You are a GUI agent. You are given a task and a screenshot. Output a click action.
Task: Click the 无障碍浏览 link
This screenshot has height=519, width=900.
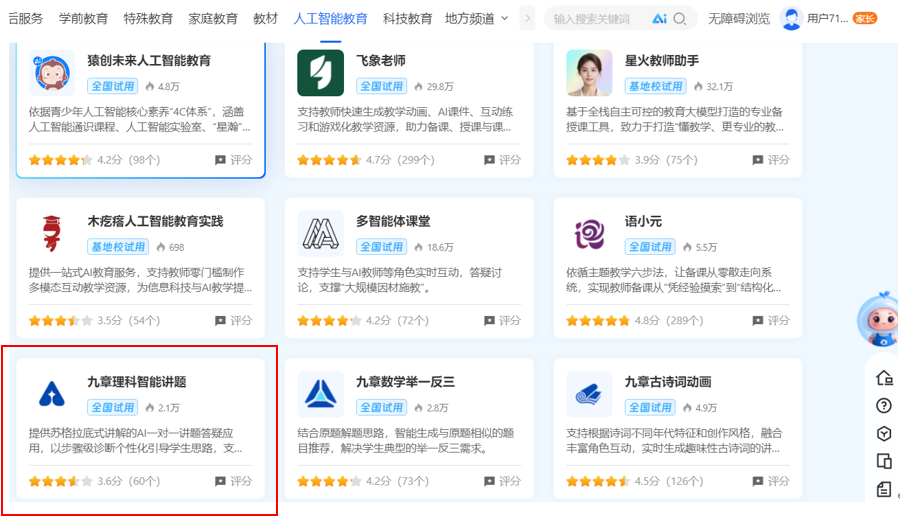pyautogui.click(x=739, y=19)
